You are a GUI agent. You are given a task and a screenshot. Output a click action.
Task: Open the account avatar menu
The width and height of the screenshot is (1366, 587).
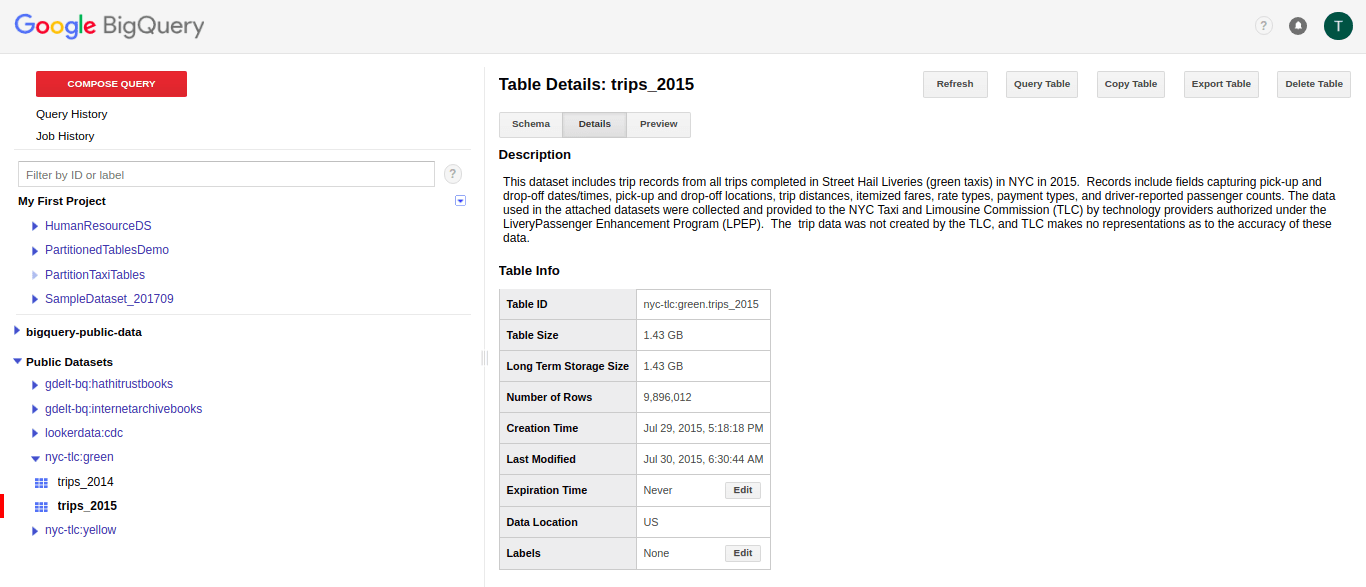coord(1338,25)
